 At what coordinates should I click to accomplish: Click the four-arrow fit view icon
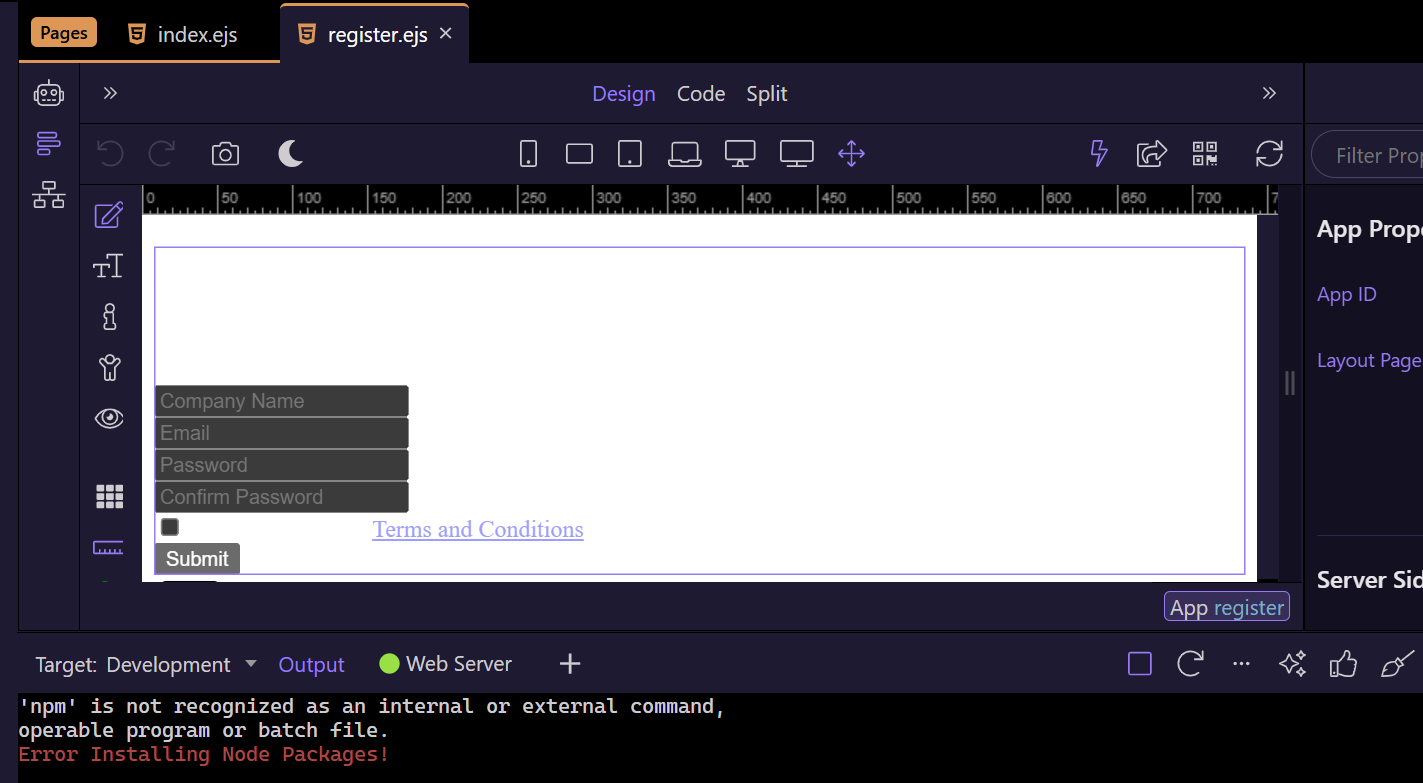click(x=851, y=154)
